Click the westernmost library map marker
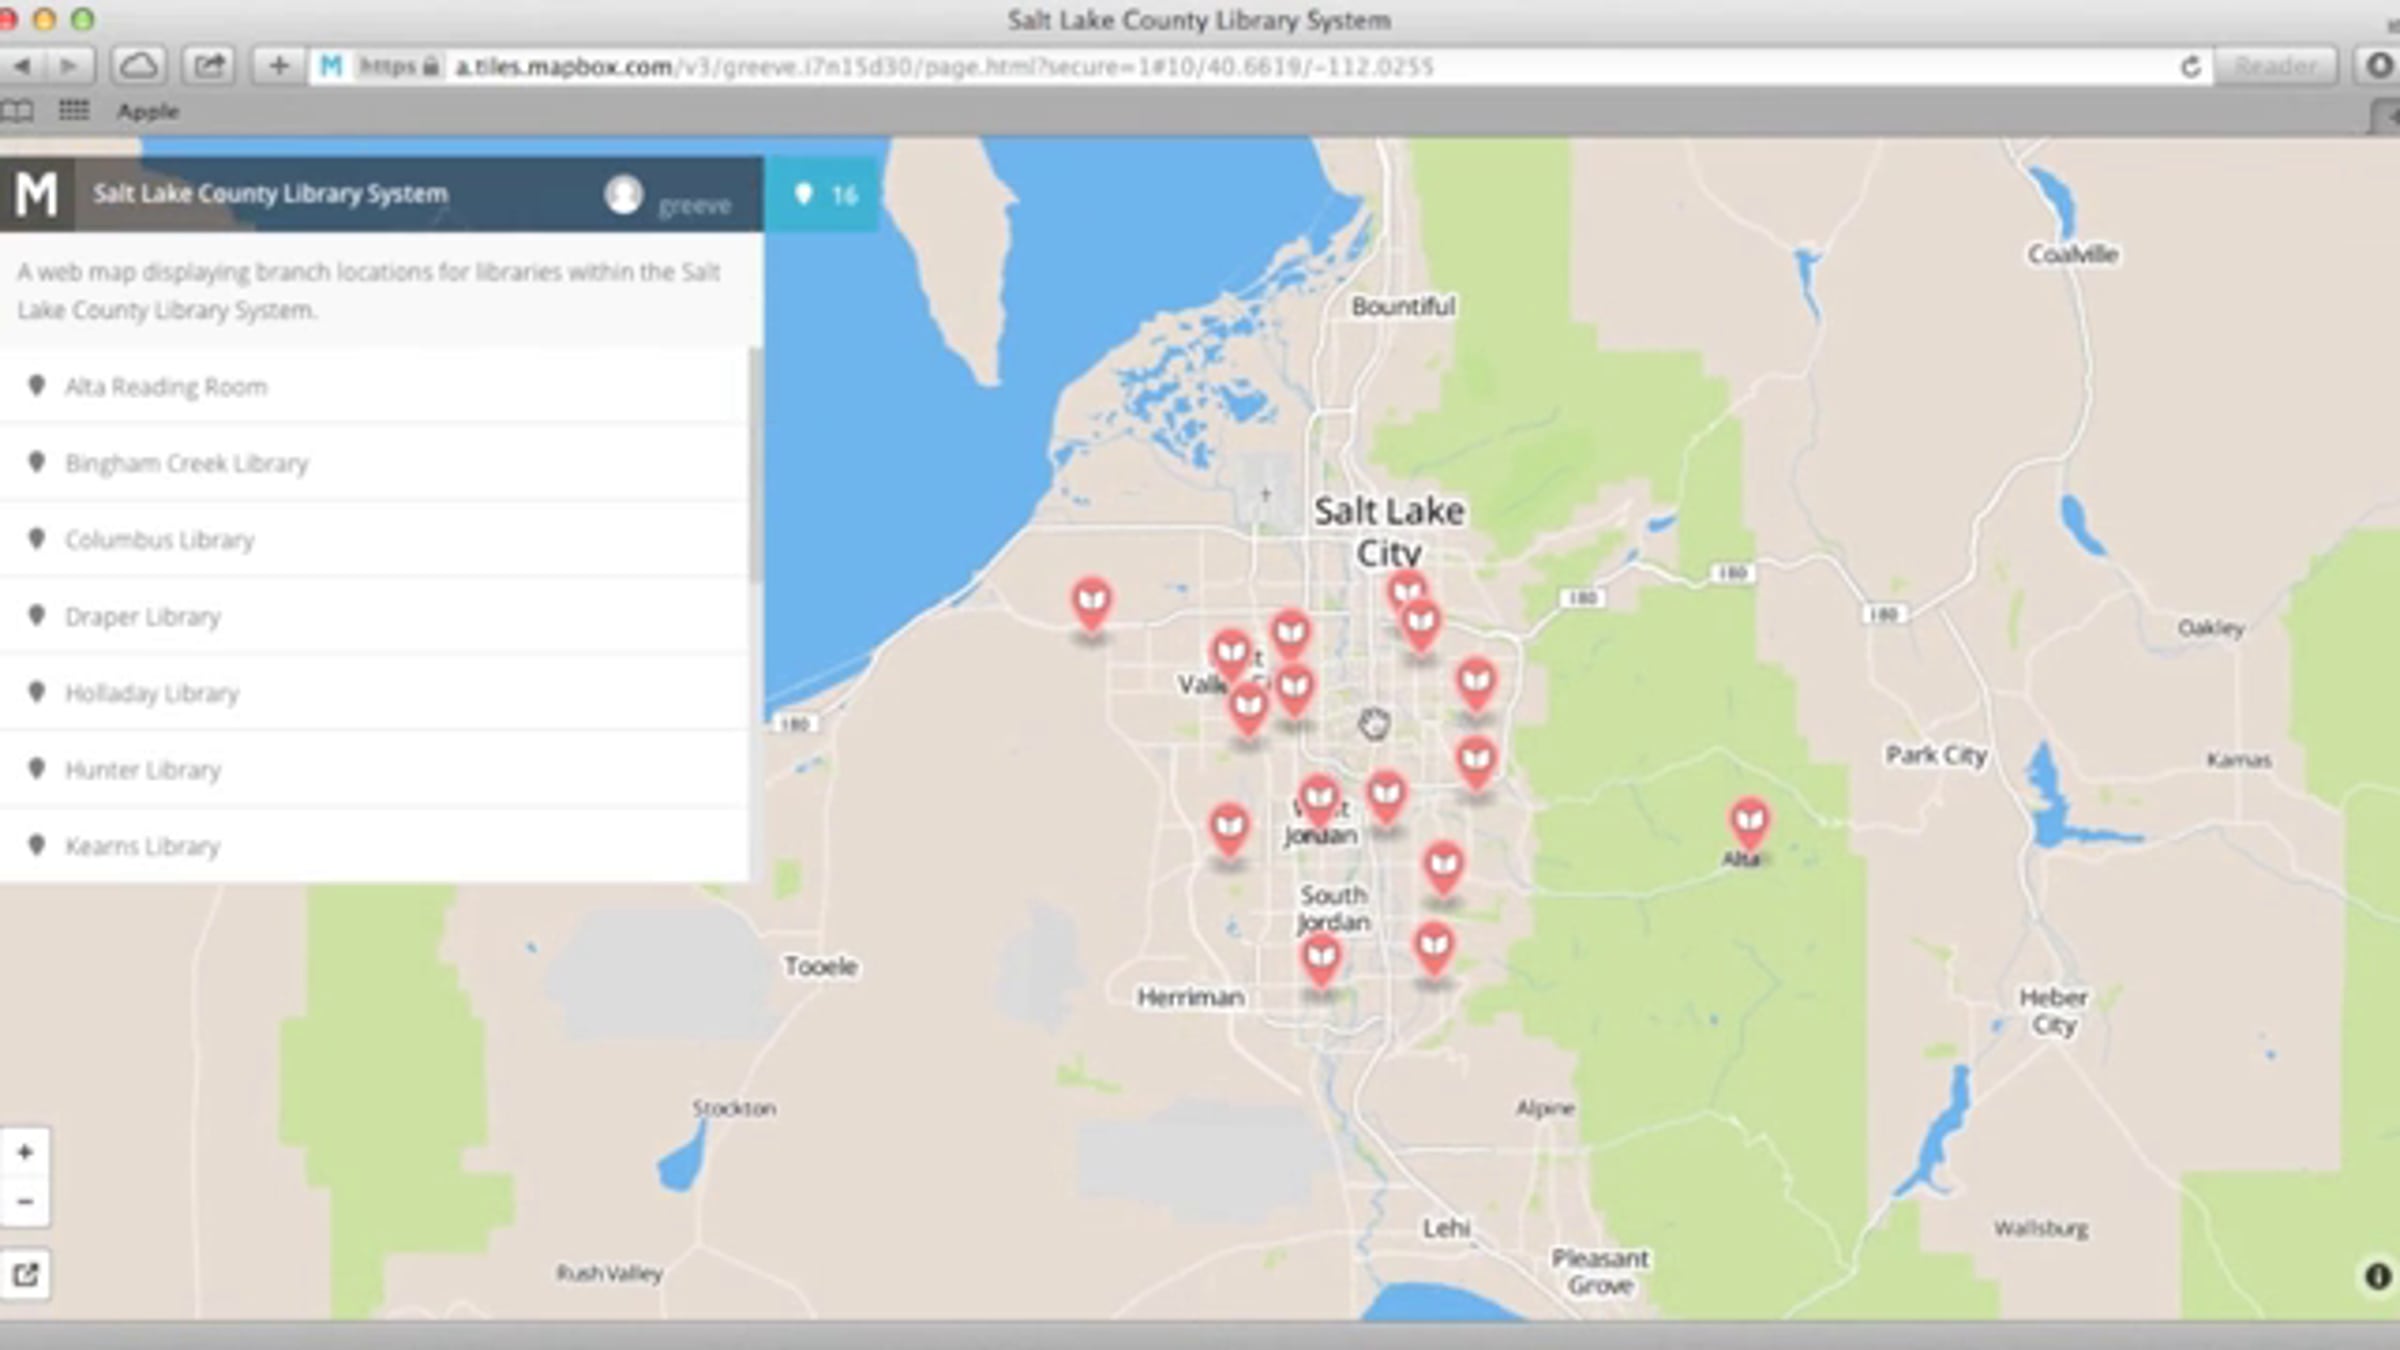The height and width of the screenshot is (1350, 2400). [x=1091, y=602]
